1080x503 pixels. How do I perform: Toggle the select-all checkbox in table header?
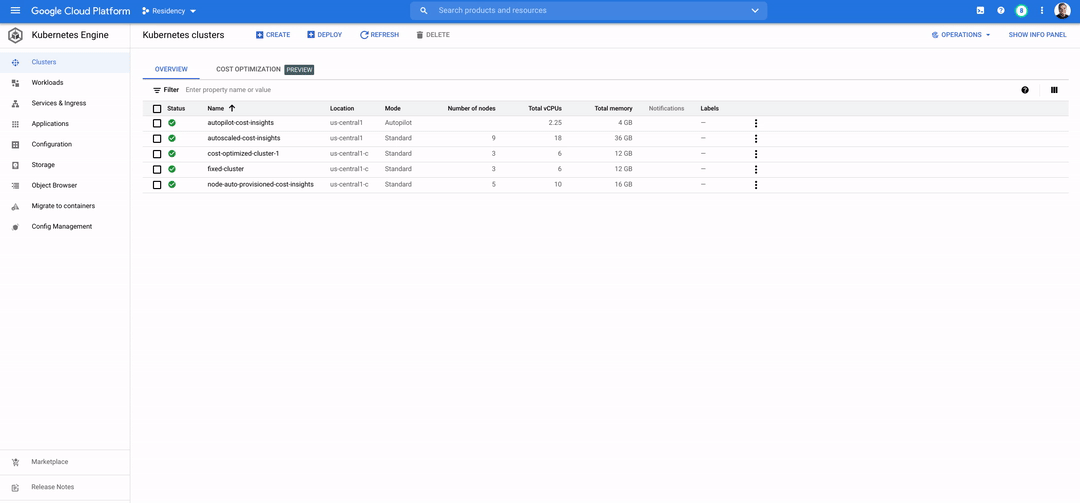pyautogui.click(x=157, y=108)
